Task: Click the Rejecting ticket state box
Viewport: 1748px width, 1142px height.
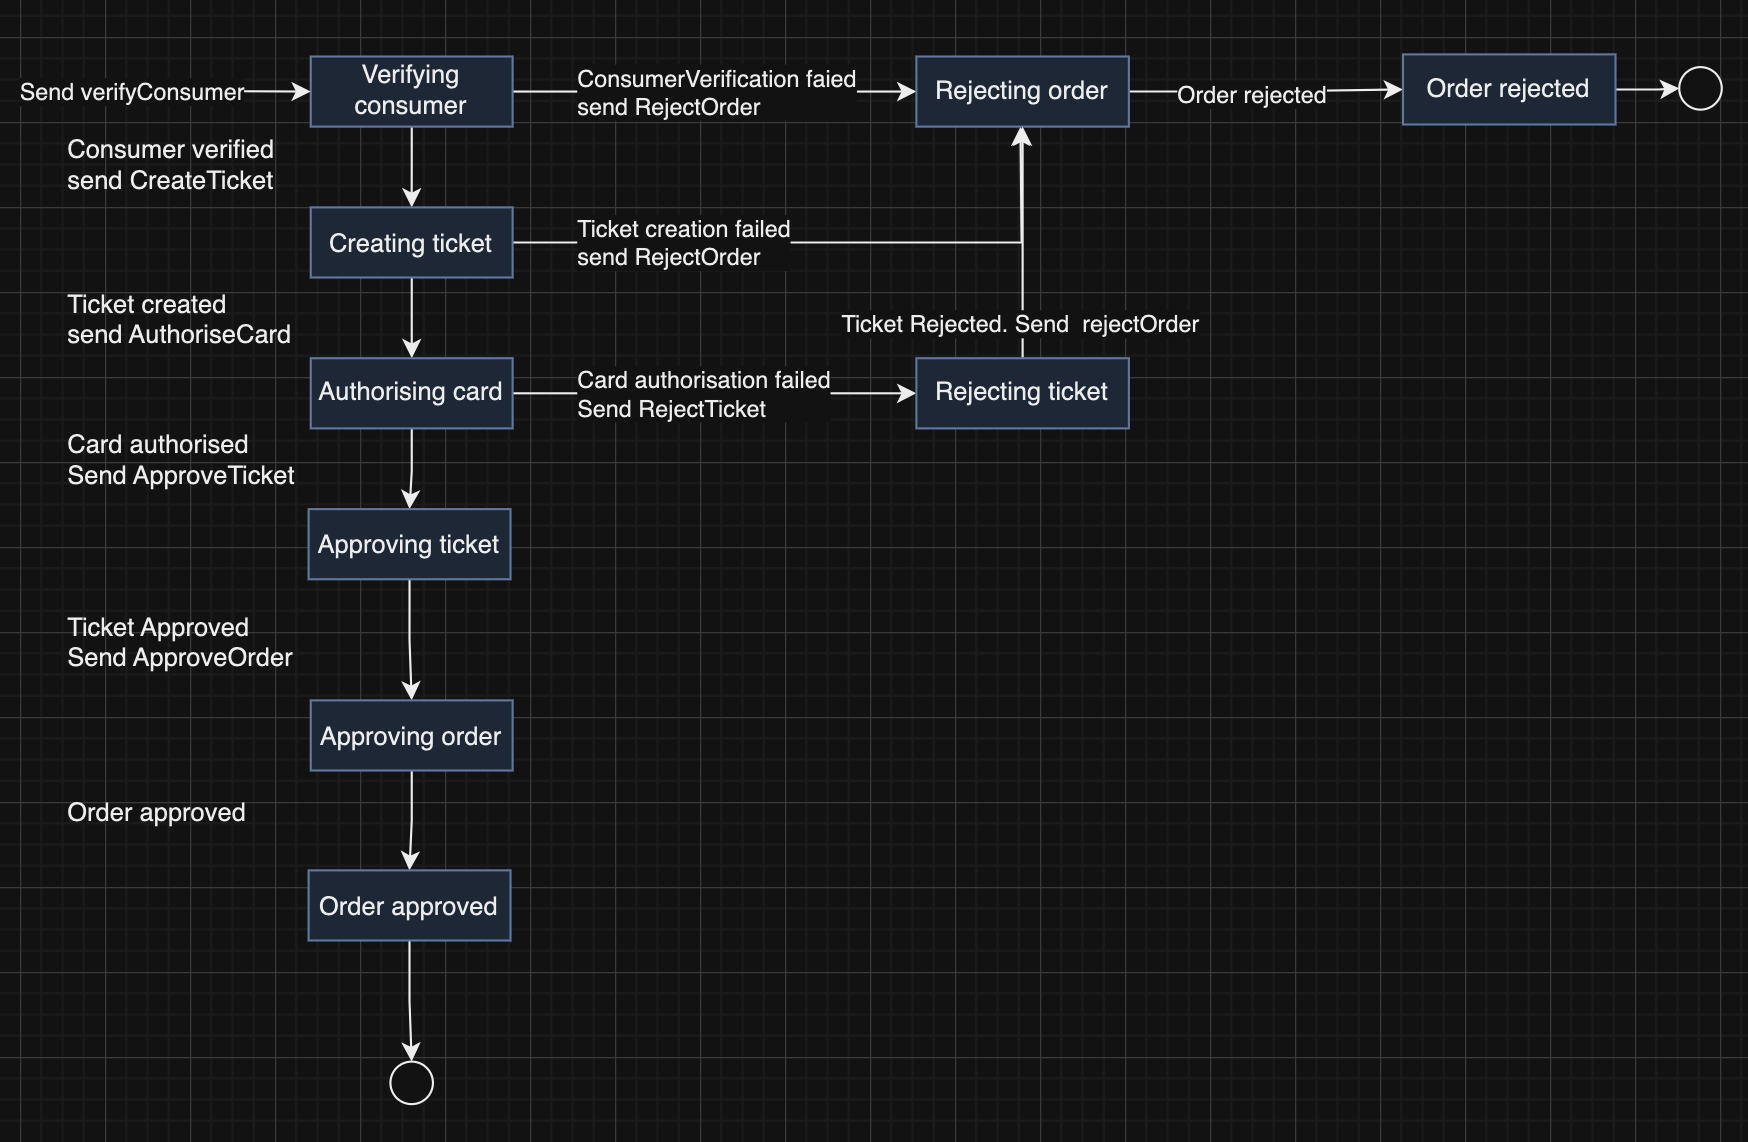Action: [1021, 392]
